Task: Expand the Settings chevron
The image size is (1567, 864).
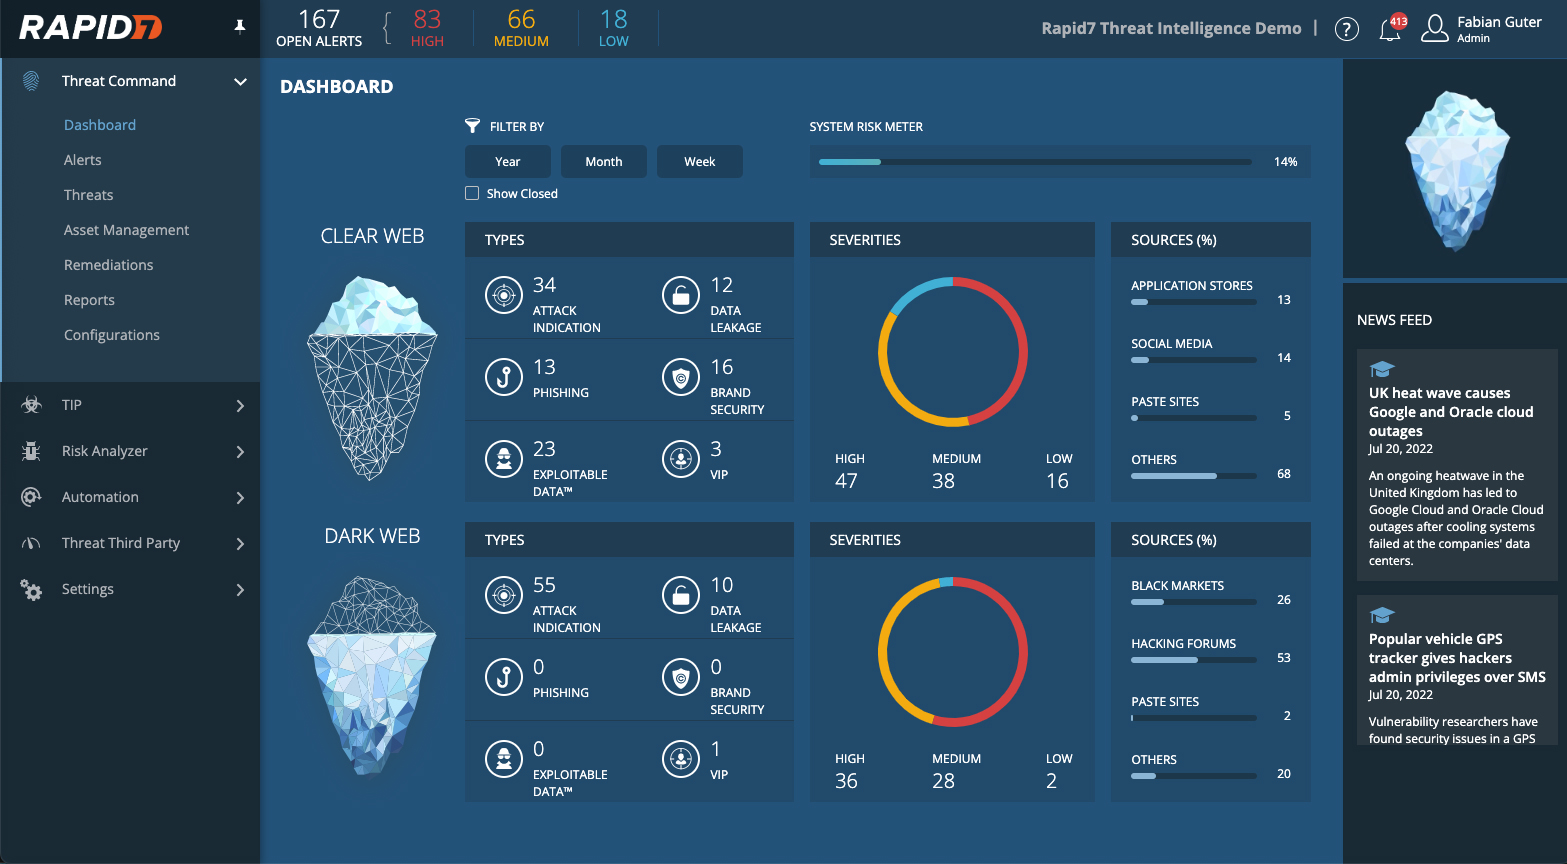Action: [240, 589]
